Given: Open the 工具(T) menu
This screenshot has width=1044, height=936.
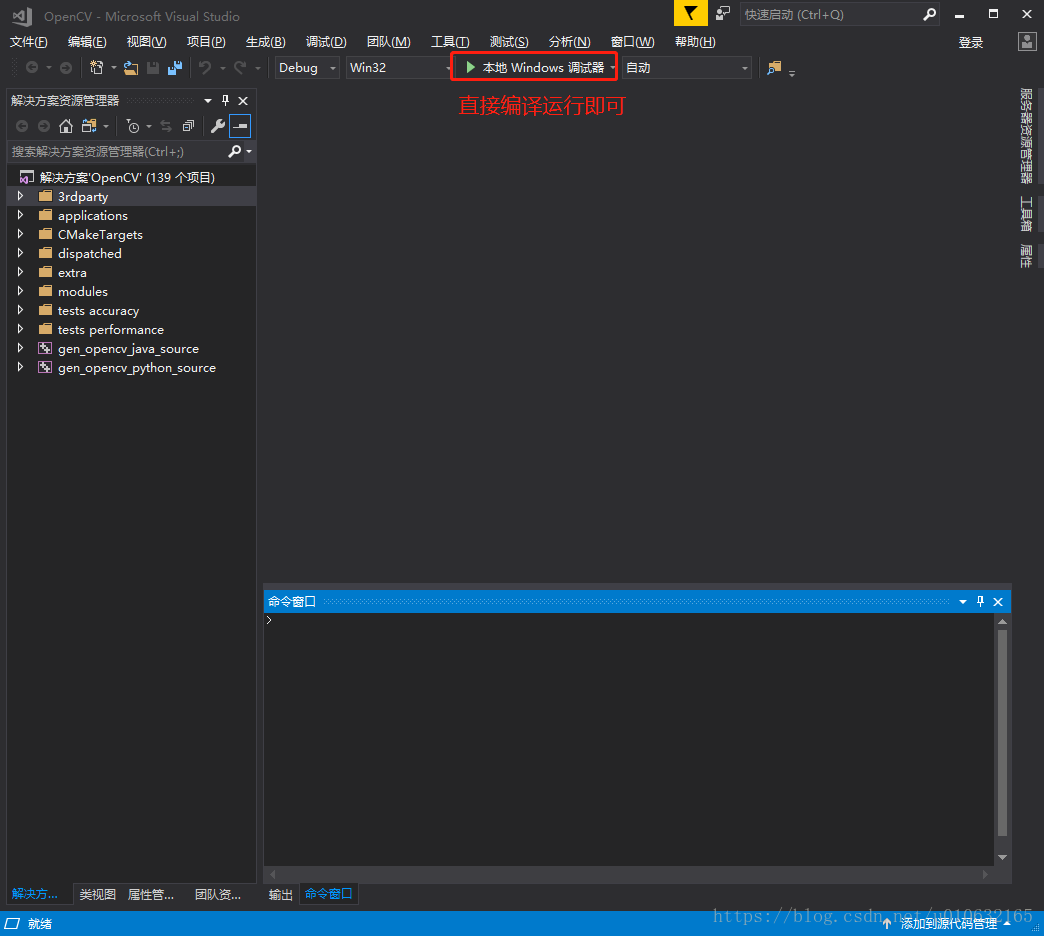Looking at the screenshot, I should (x=450, y=42).
